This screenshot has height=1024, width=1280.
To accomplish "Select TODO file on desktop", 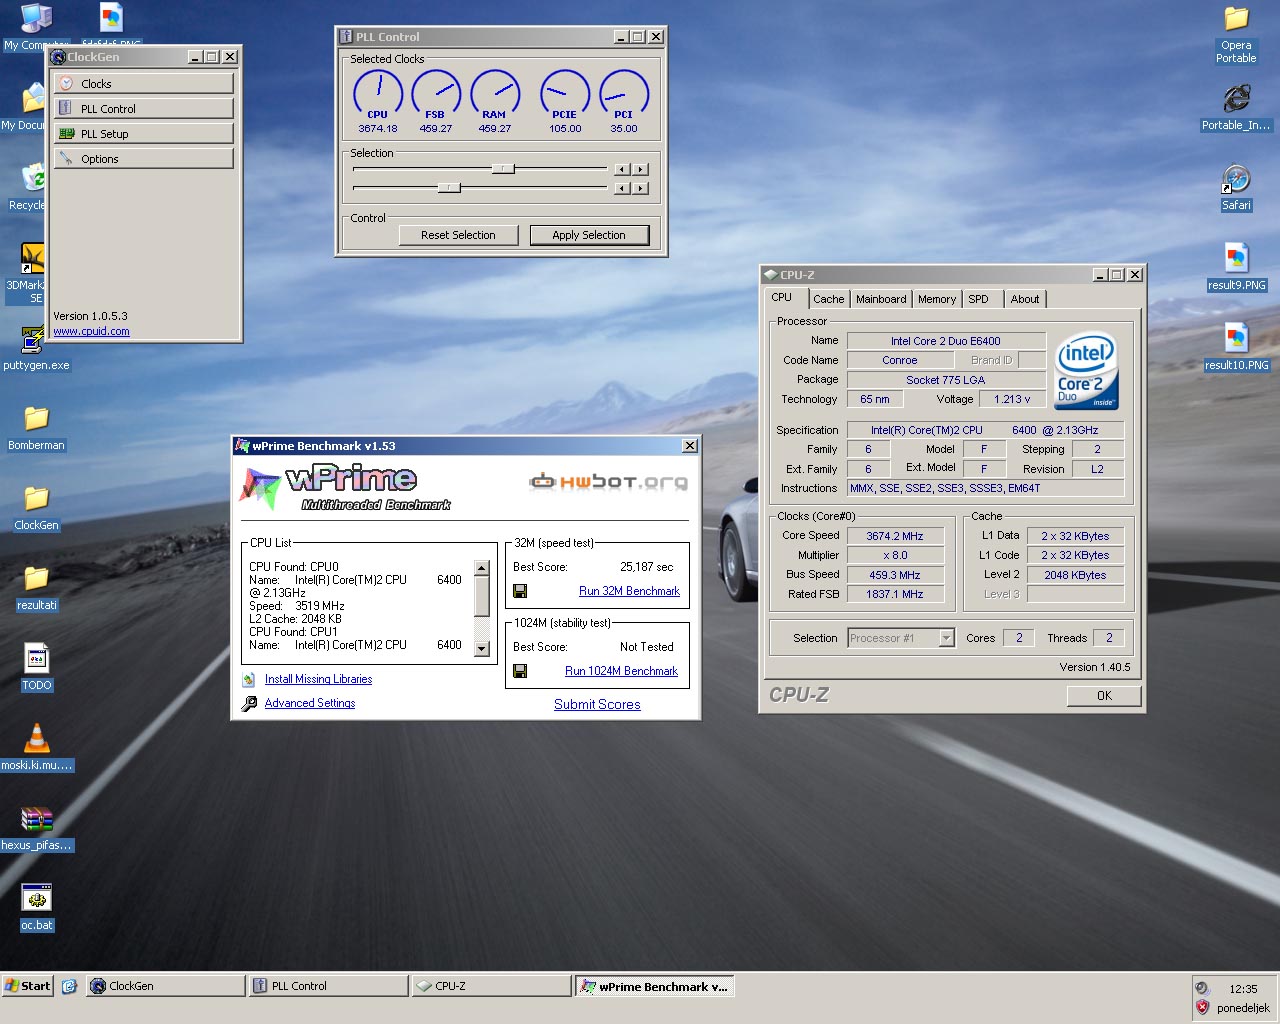I will [x=36, y=667].
